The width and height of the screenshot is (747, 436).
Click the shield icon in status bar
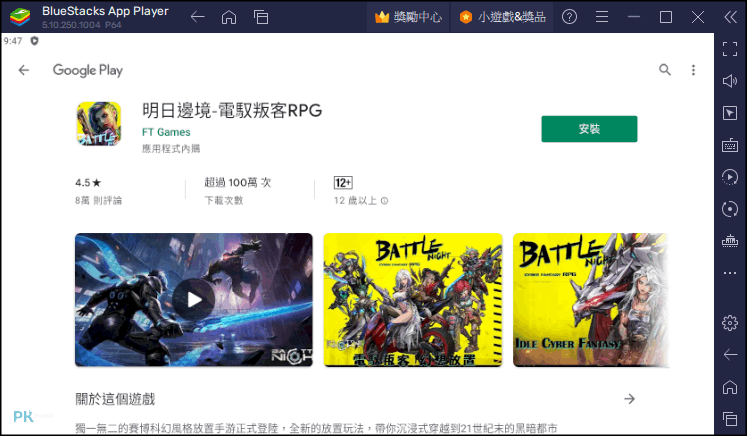(x=34, y=41)
